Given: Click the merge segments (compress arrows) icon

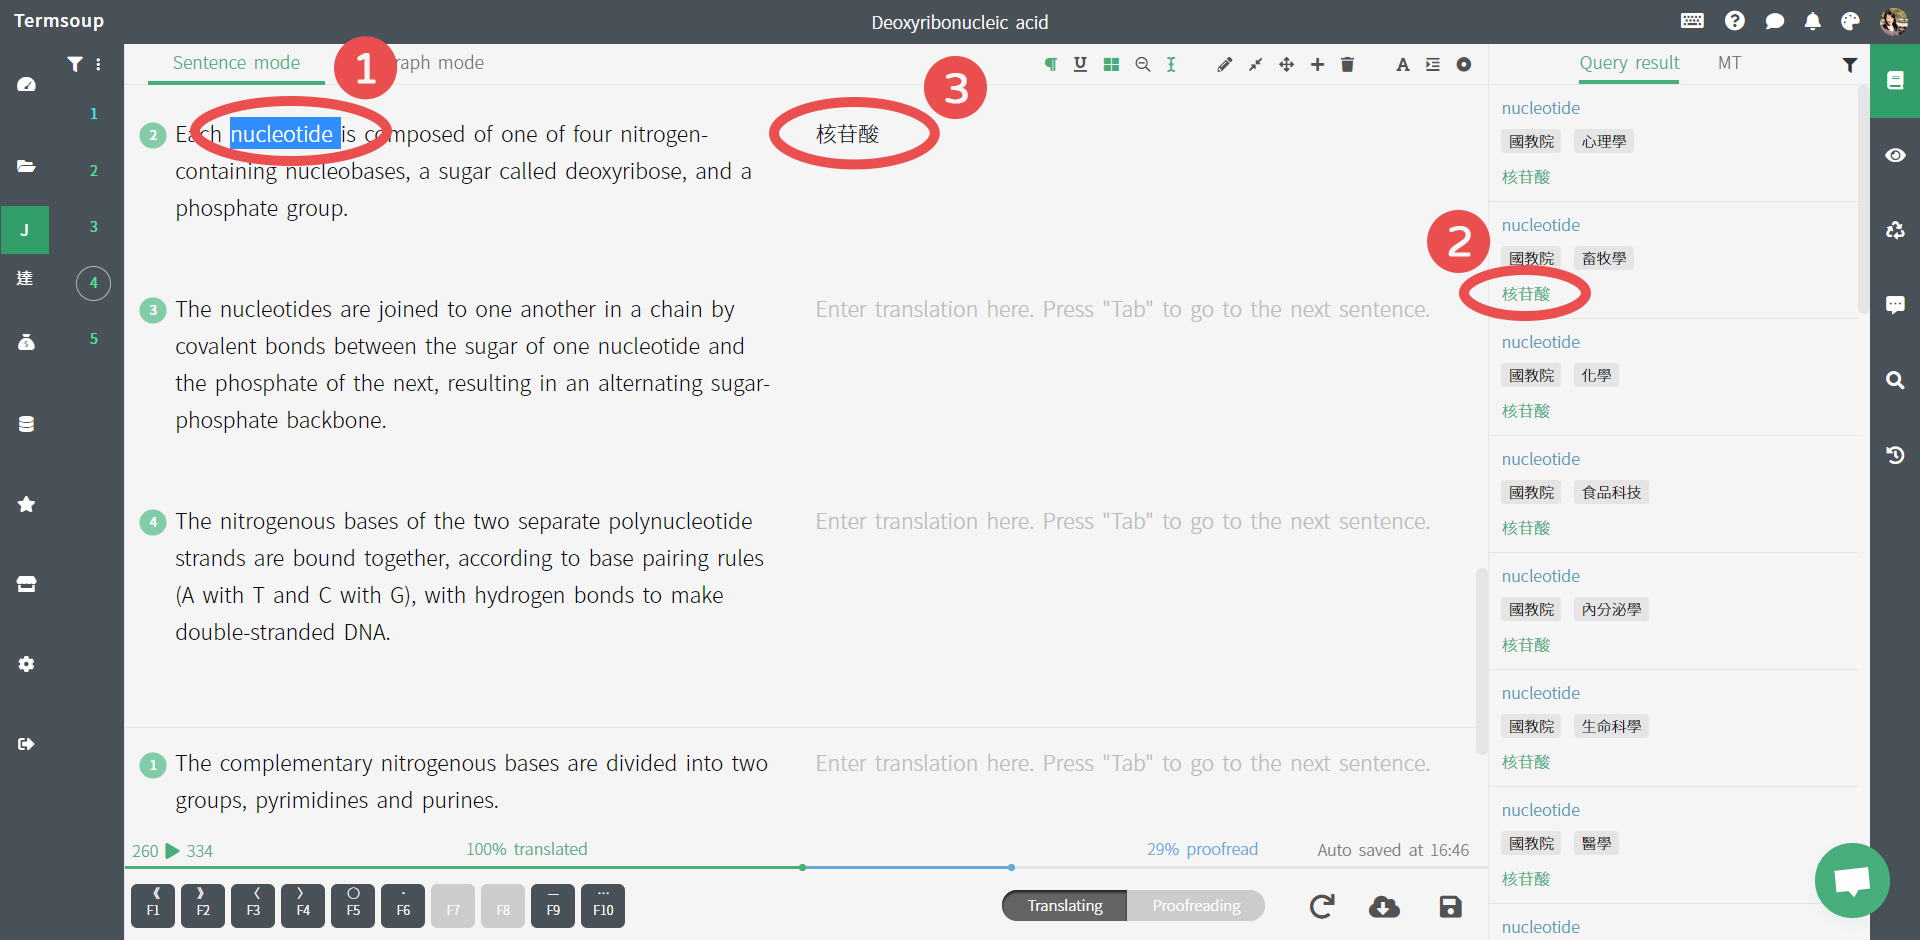Looking at the screenshot, I should (1255, 64).
